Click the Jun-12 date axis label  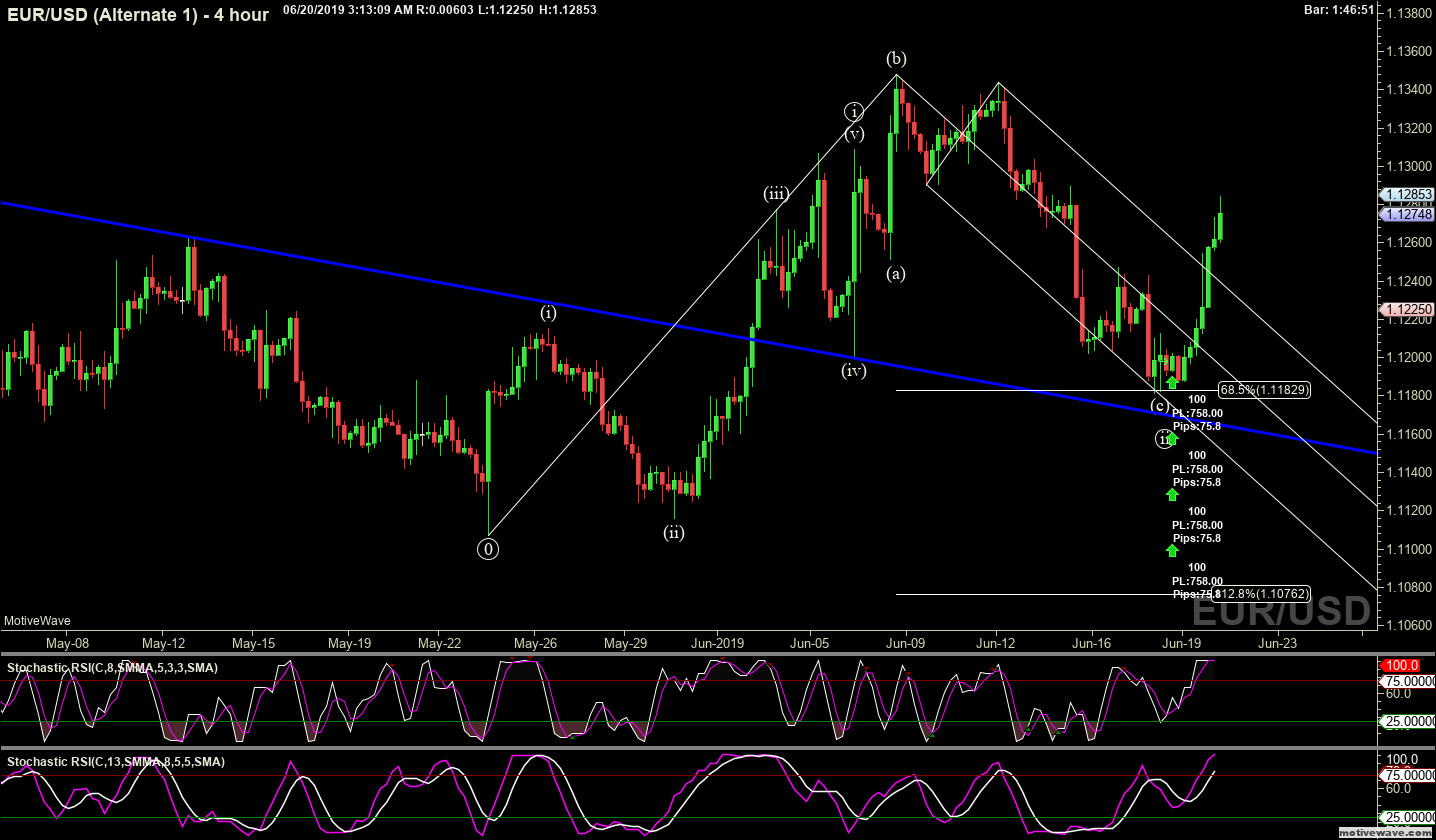click(x=997, y=643)
